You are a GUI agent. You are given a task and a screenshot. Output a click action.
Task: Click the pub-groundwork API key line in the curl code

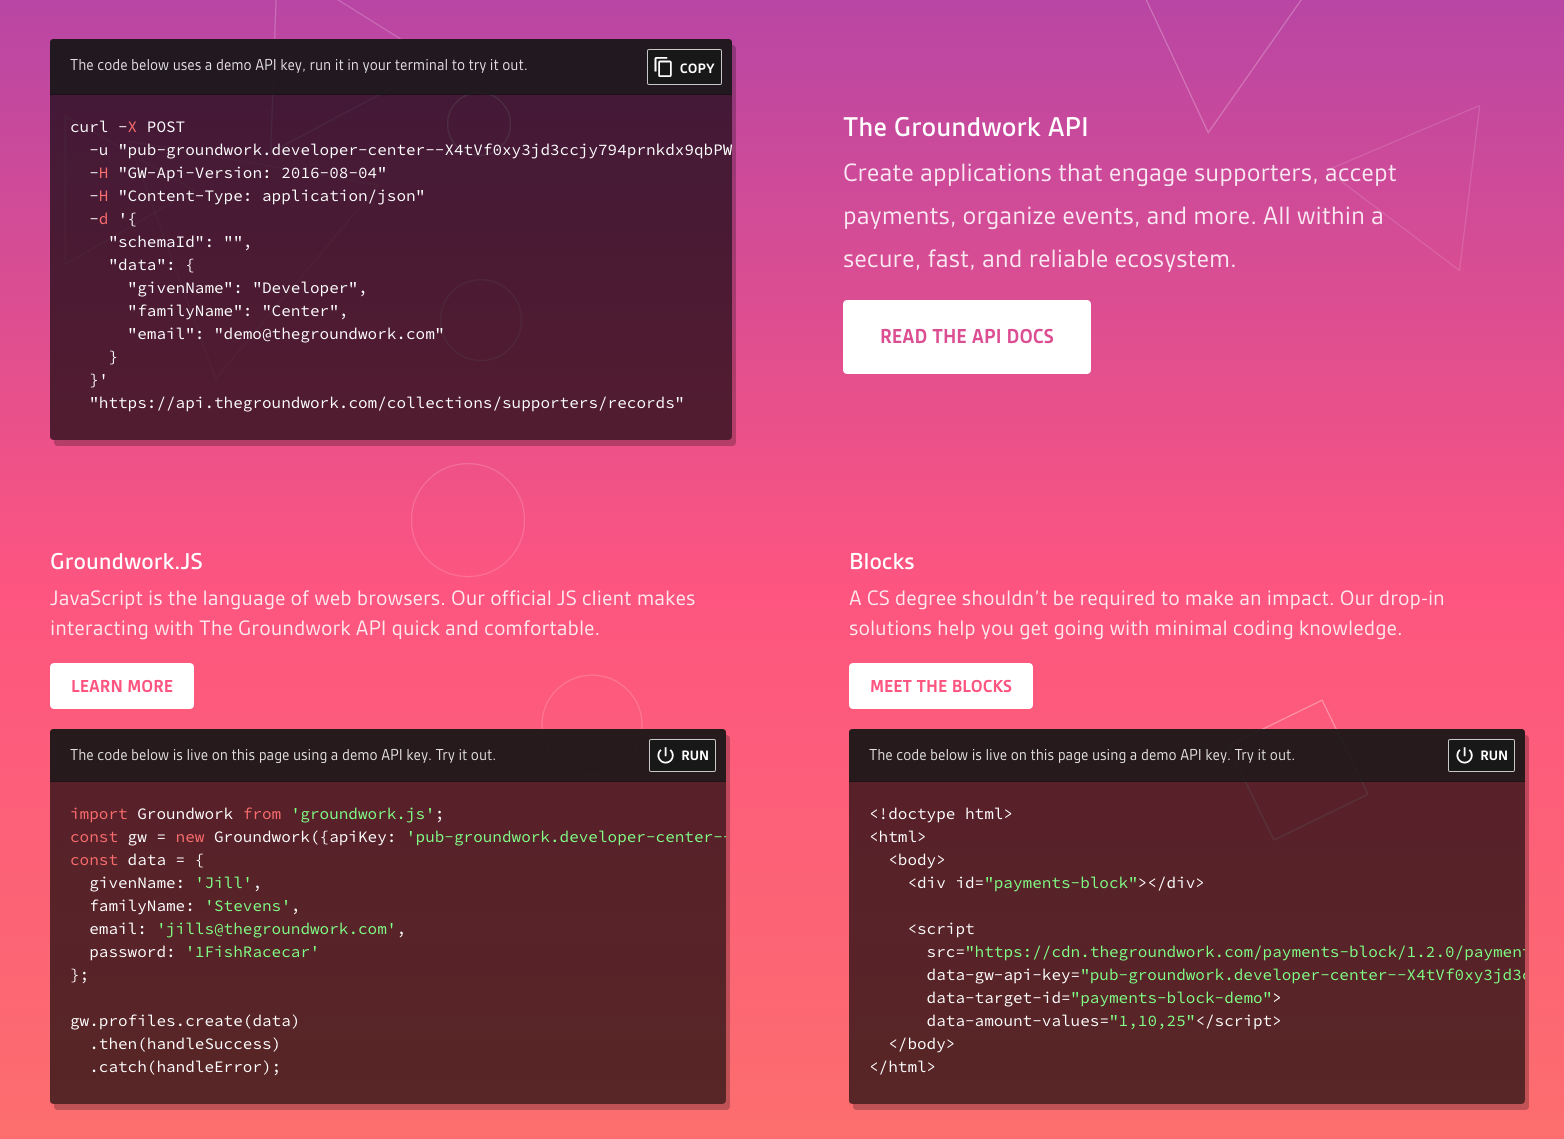tap(410, 150)
